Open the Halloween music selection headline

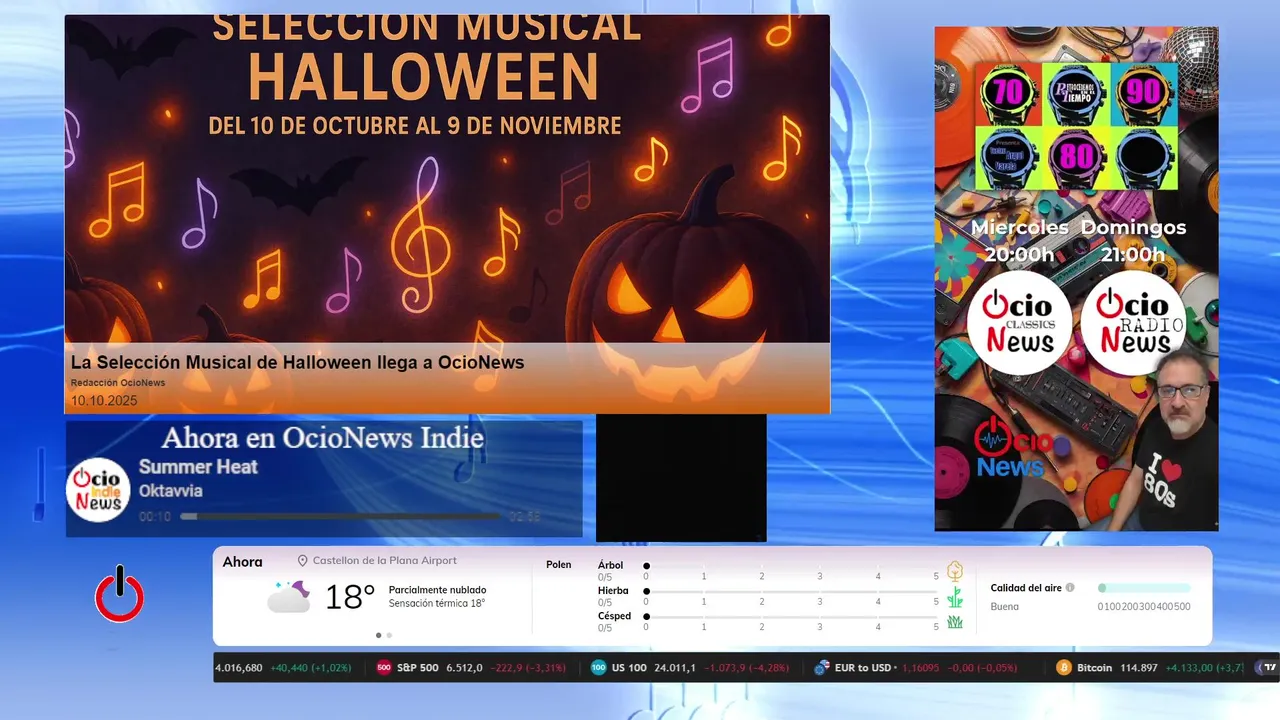[297, 362]
